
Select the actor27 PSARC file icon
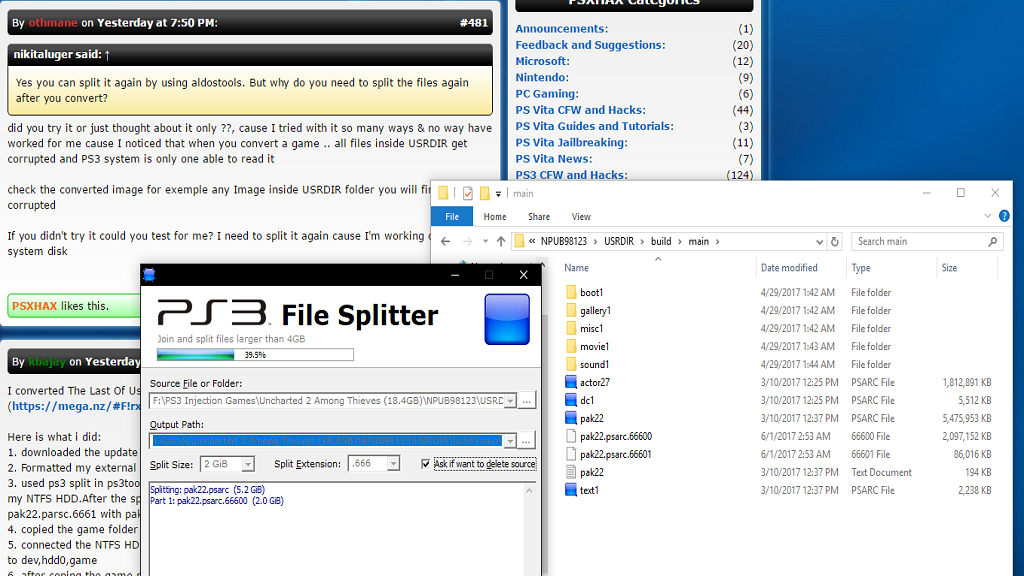pos(571,382)
